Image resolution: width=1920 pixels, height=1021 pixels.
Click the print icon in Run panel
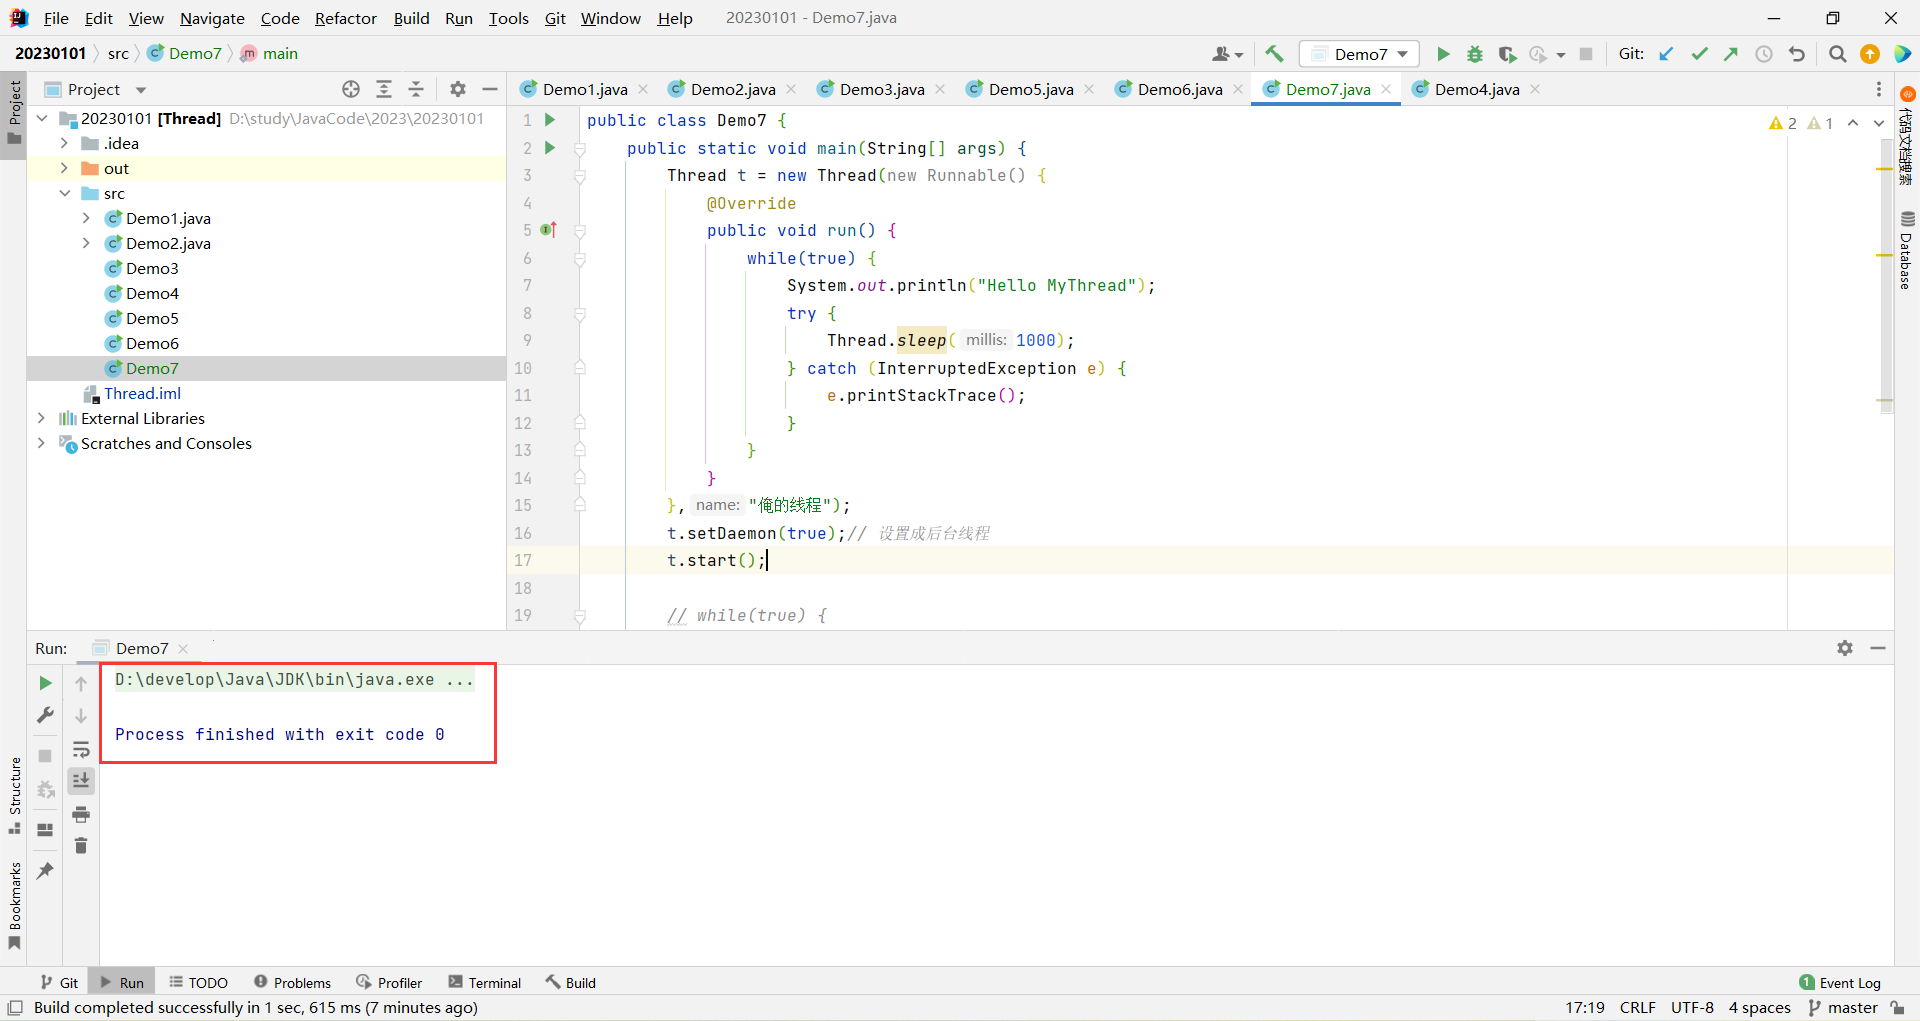tap(81, 814)
